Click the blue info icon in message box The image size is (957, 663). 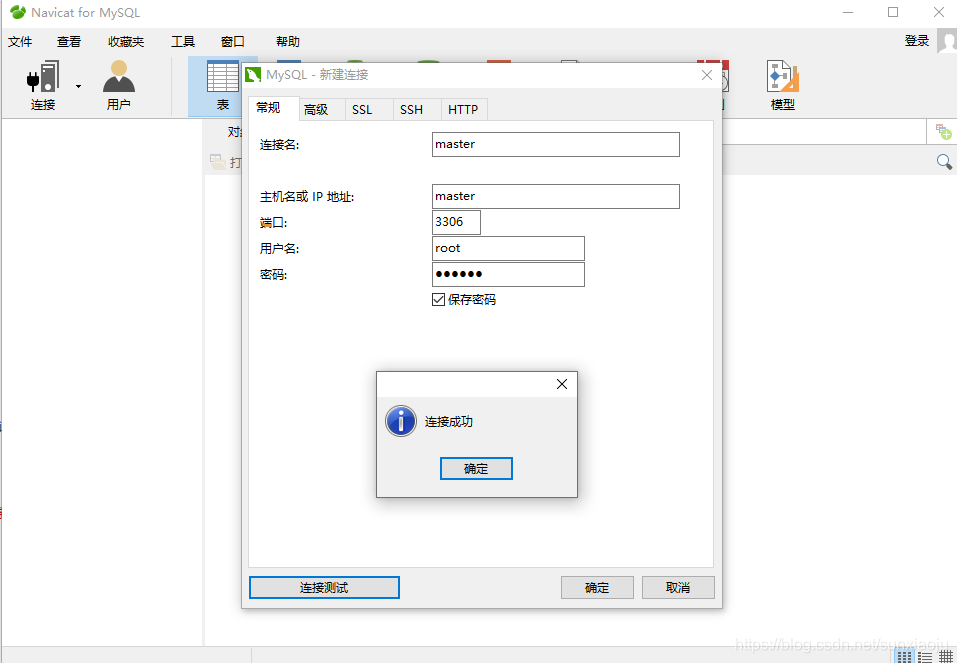[x=401, y=421]
